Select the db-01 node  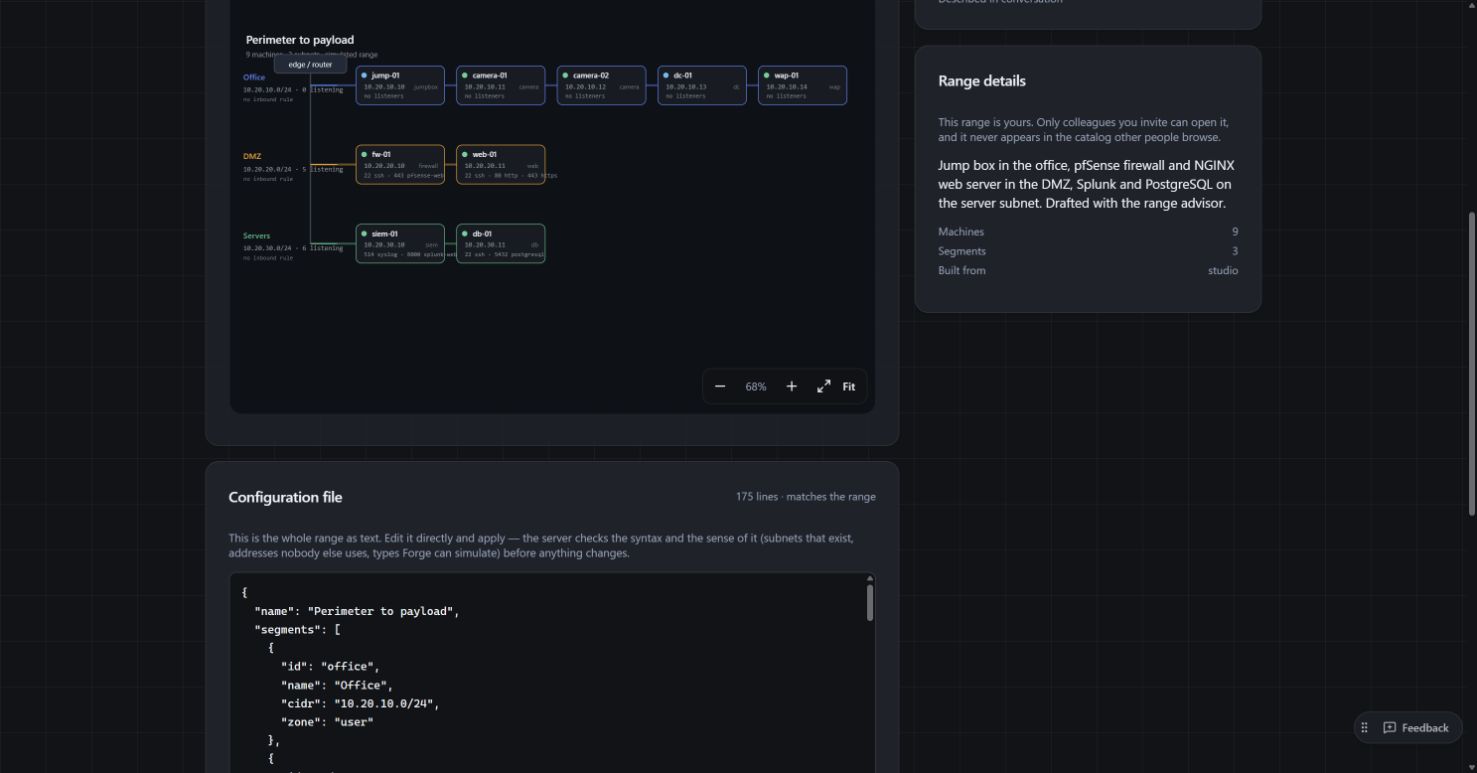click(x=501, y=244)
